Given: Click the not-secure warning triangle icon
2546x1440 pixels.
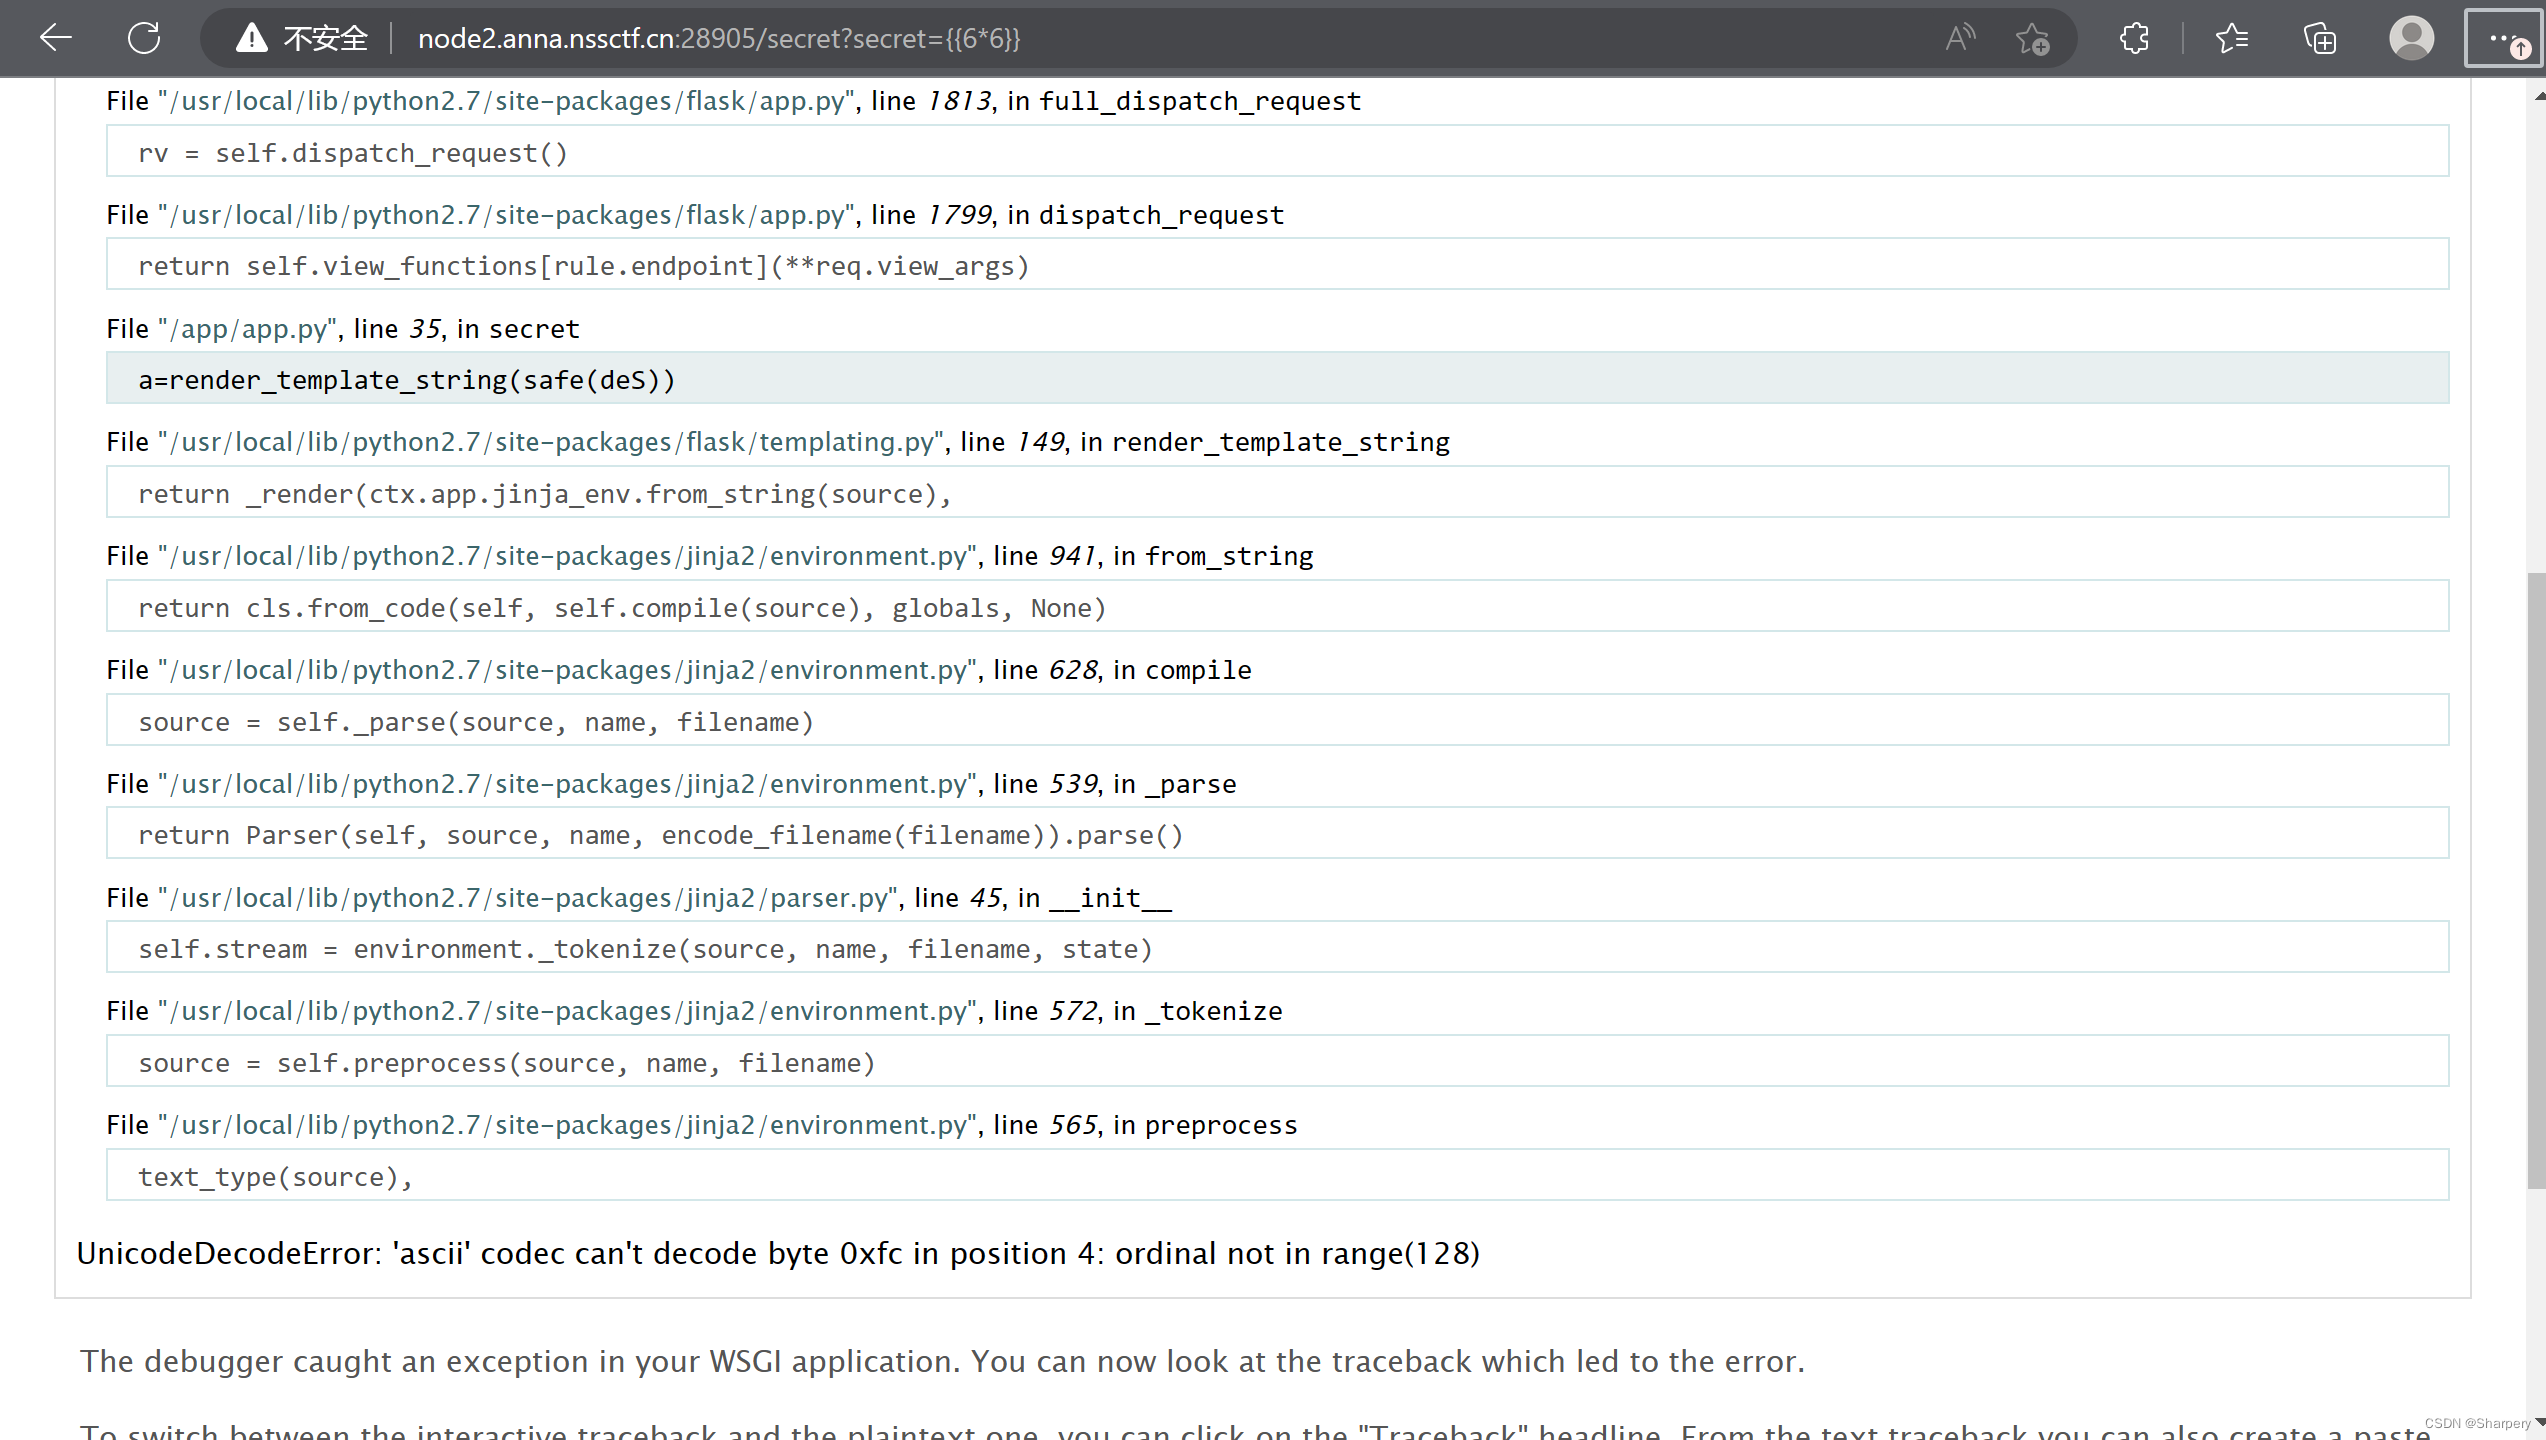Looking at the screenshot, I should (x=251, y=38).
